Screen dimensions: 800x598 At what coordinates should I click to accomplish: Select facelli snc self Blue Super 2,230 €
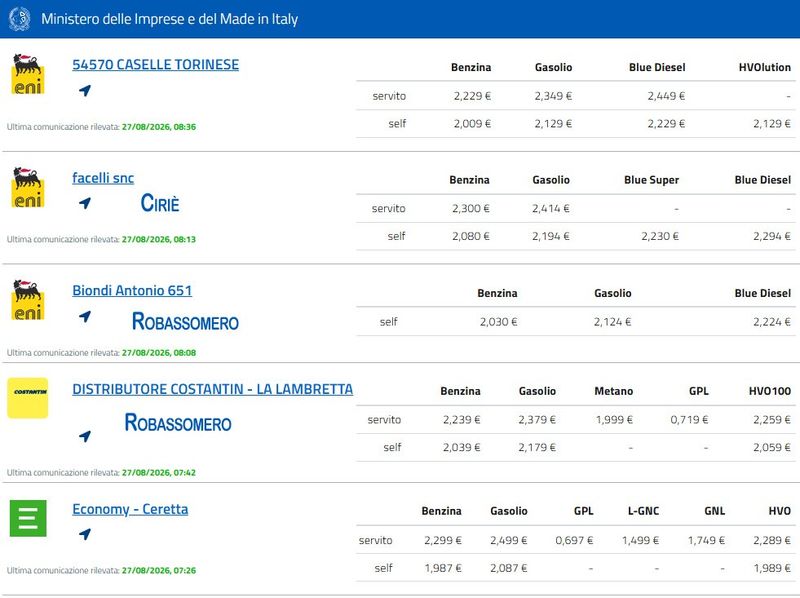pyautogui.click(x=660, y=236)
